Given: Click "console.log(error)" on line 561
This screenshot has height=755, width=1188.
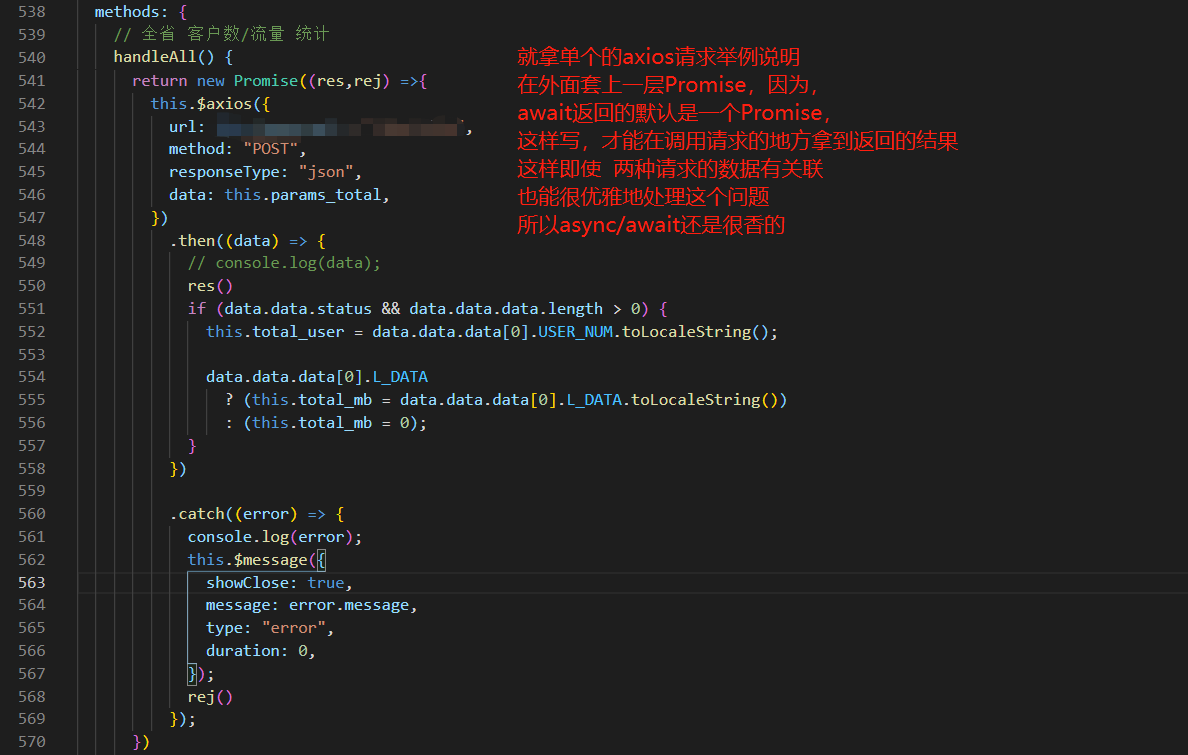Looking at the screenshot, I should (x=270, y=537).
